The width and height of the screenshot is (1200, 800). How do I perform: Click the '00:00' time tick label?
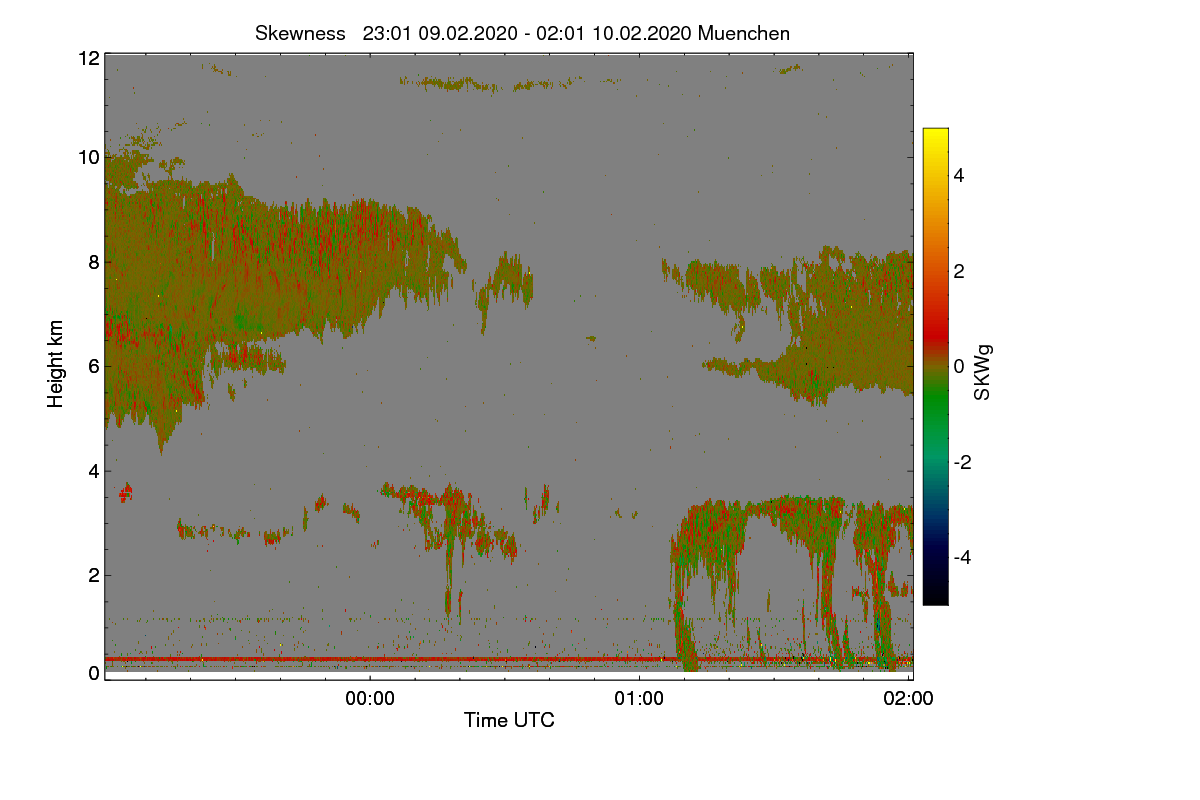[x=370, y=699]
